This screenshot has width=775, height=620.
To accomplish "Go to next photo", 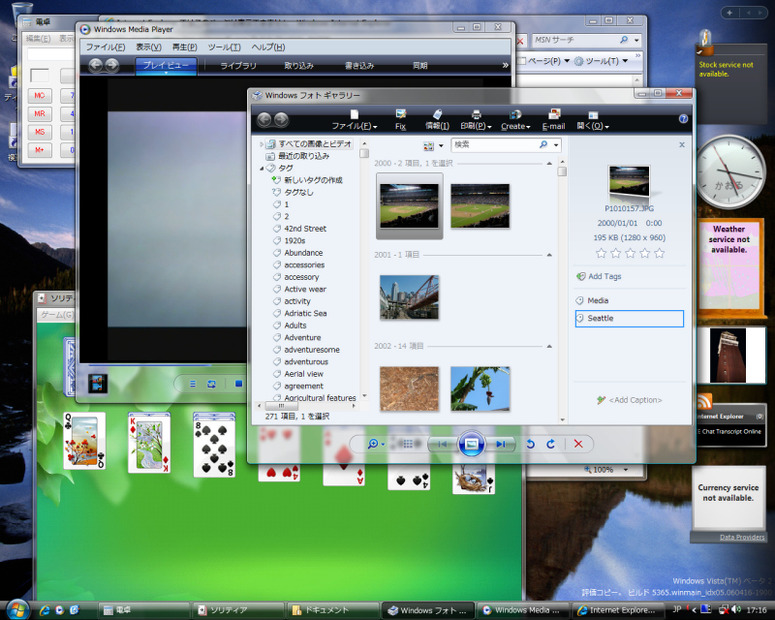I will [x=501, y=444].
